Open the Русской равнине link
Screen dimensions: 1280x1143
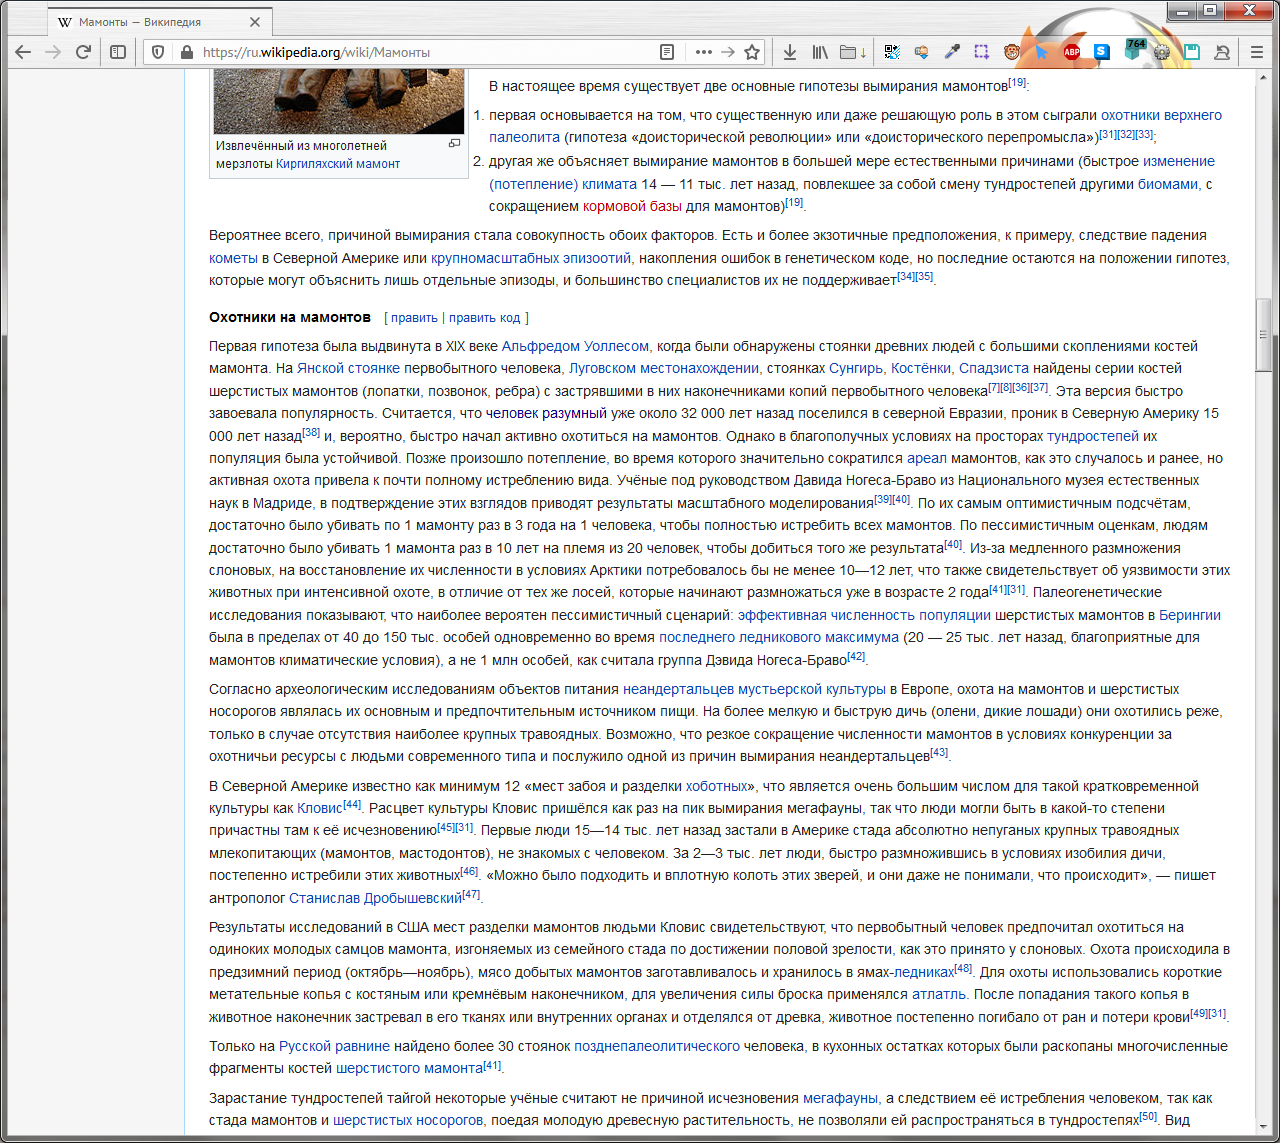point(334,1046)
